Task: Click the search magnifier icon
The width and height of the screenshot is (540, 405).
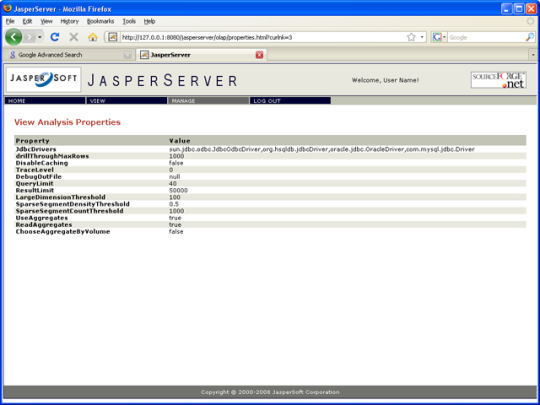Action: tap(530, 37)
